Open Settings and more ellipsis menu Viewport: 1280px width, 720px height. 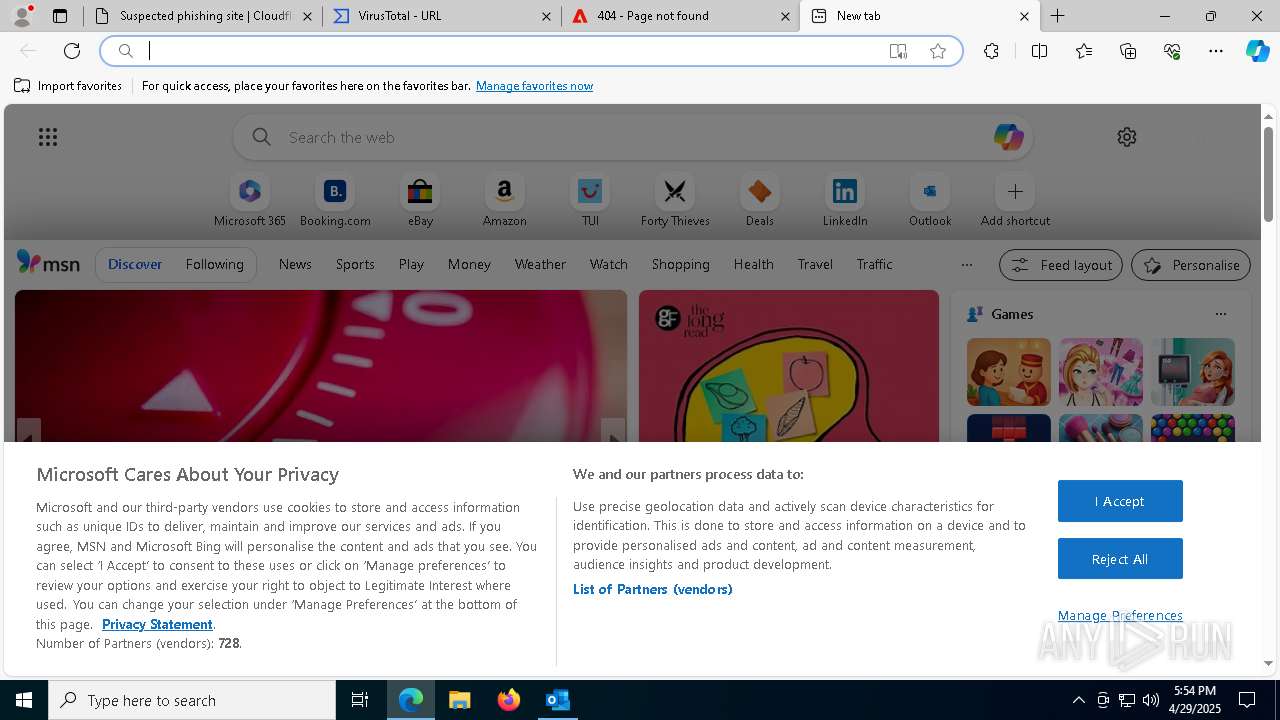(1216, 51)
